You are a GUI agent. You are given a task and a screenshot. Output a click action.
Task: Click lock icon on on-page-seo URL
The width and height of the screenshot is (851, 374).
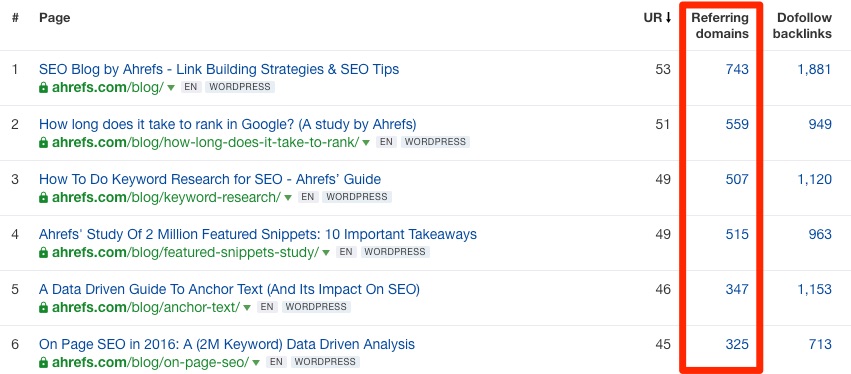point(43,362)
